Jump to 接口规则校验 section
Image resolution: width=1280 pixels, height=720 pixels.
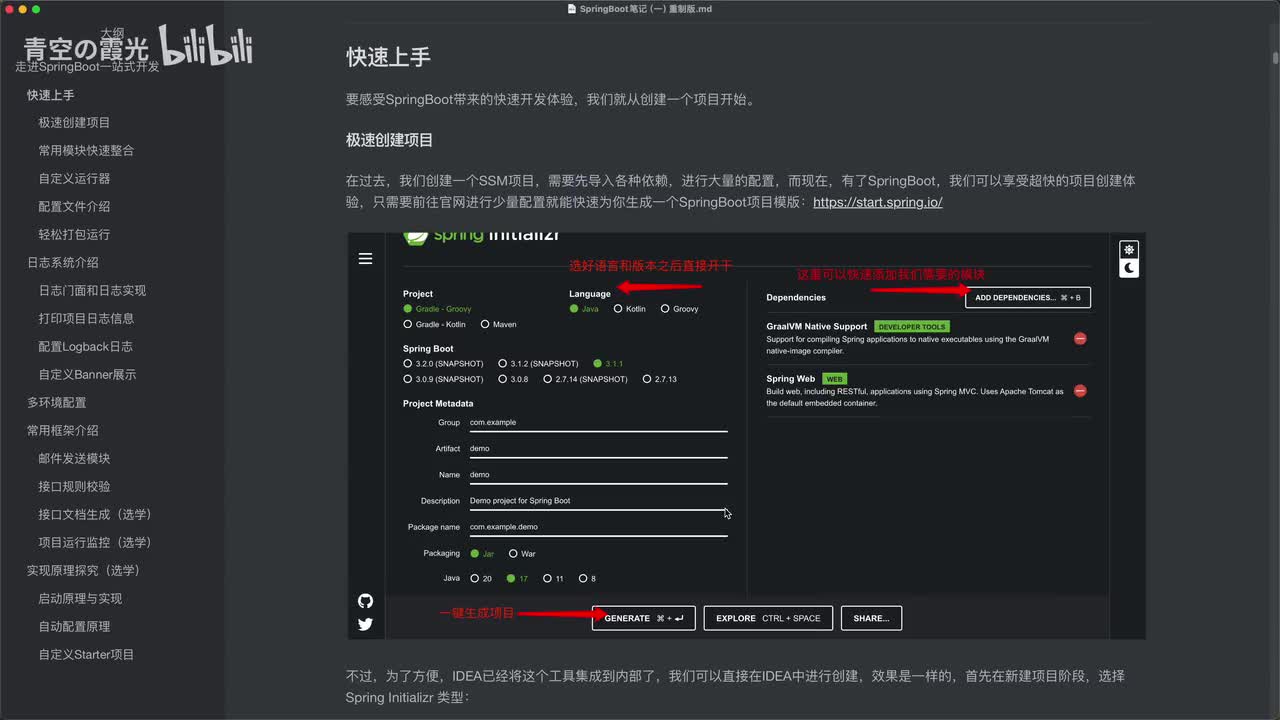coord(74,487)
